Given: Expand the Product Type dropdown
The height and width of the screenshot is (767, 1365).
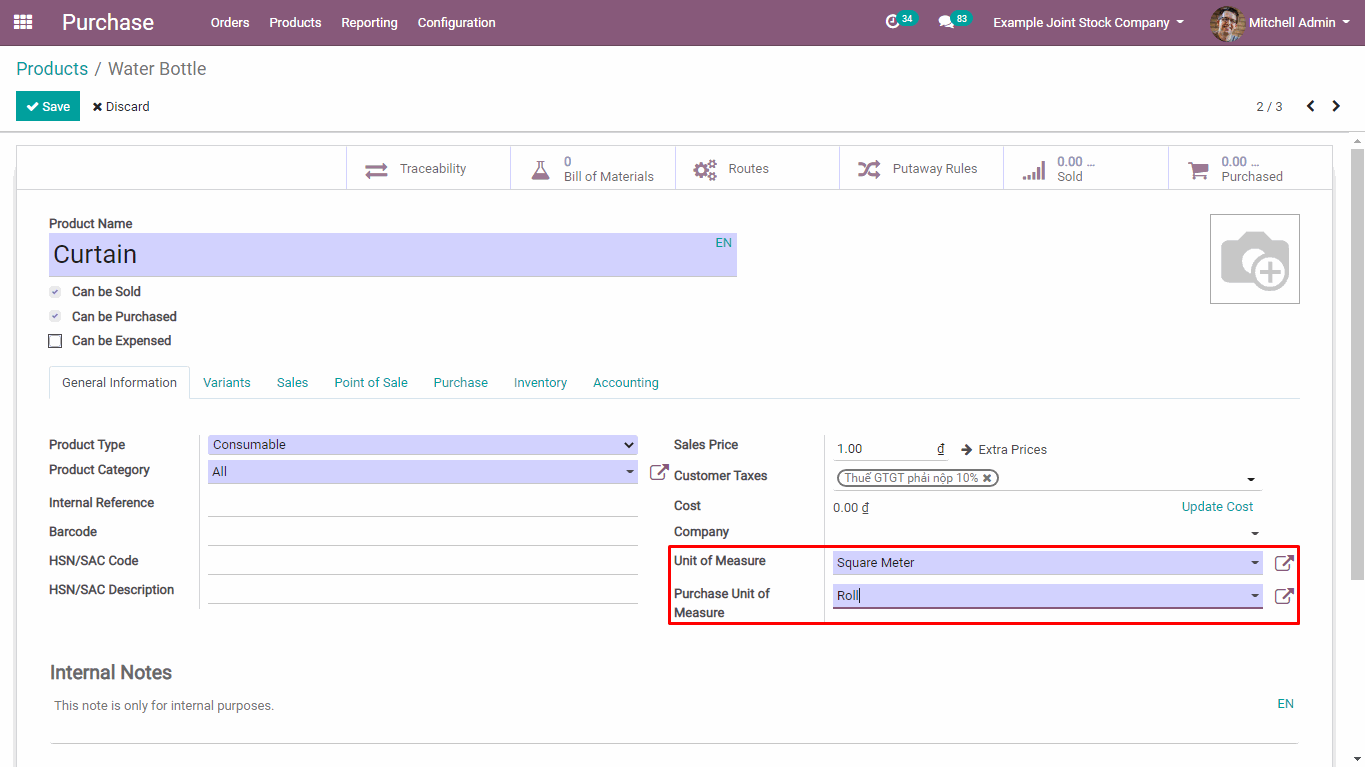Looking at the screenshot, I should point(422,445).
